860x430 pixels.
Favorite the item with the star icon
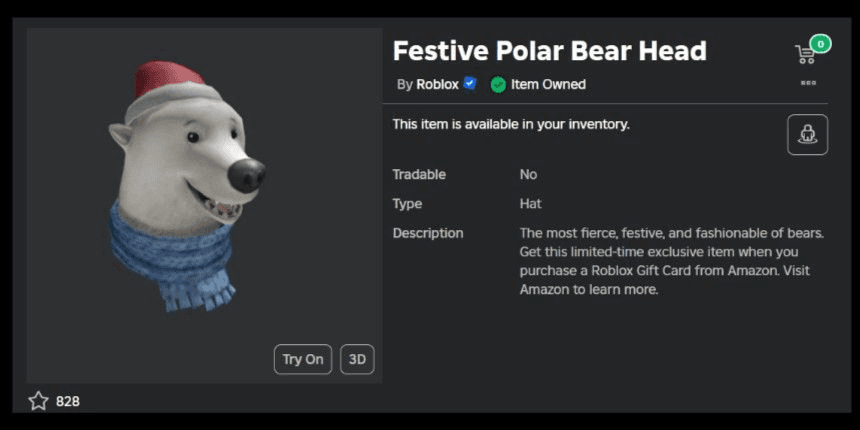tap(38, 401)
